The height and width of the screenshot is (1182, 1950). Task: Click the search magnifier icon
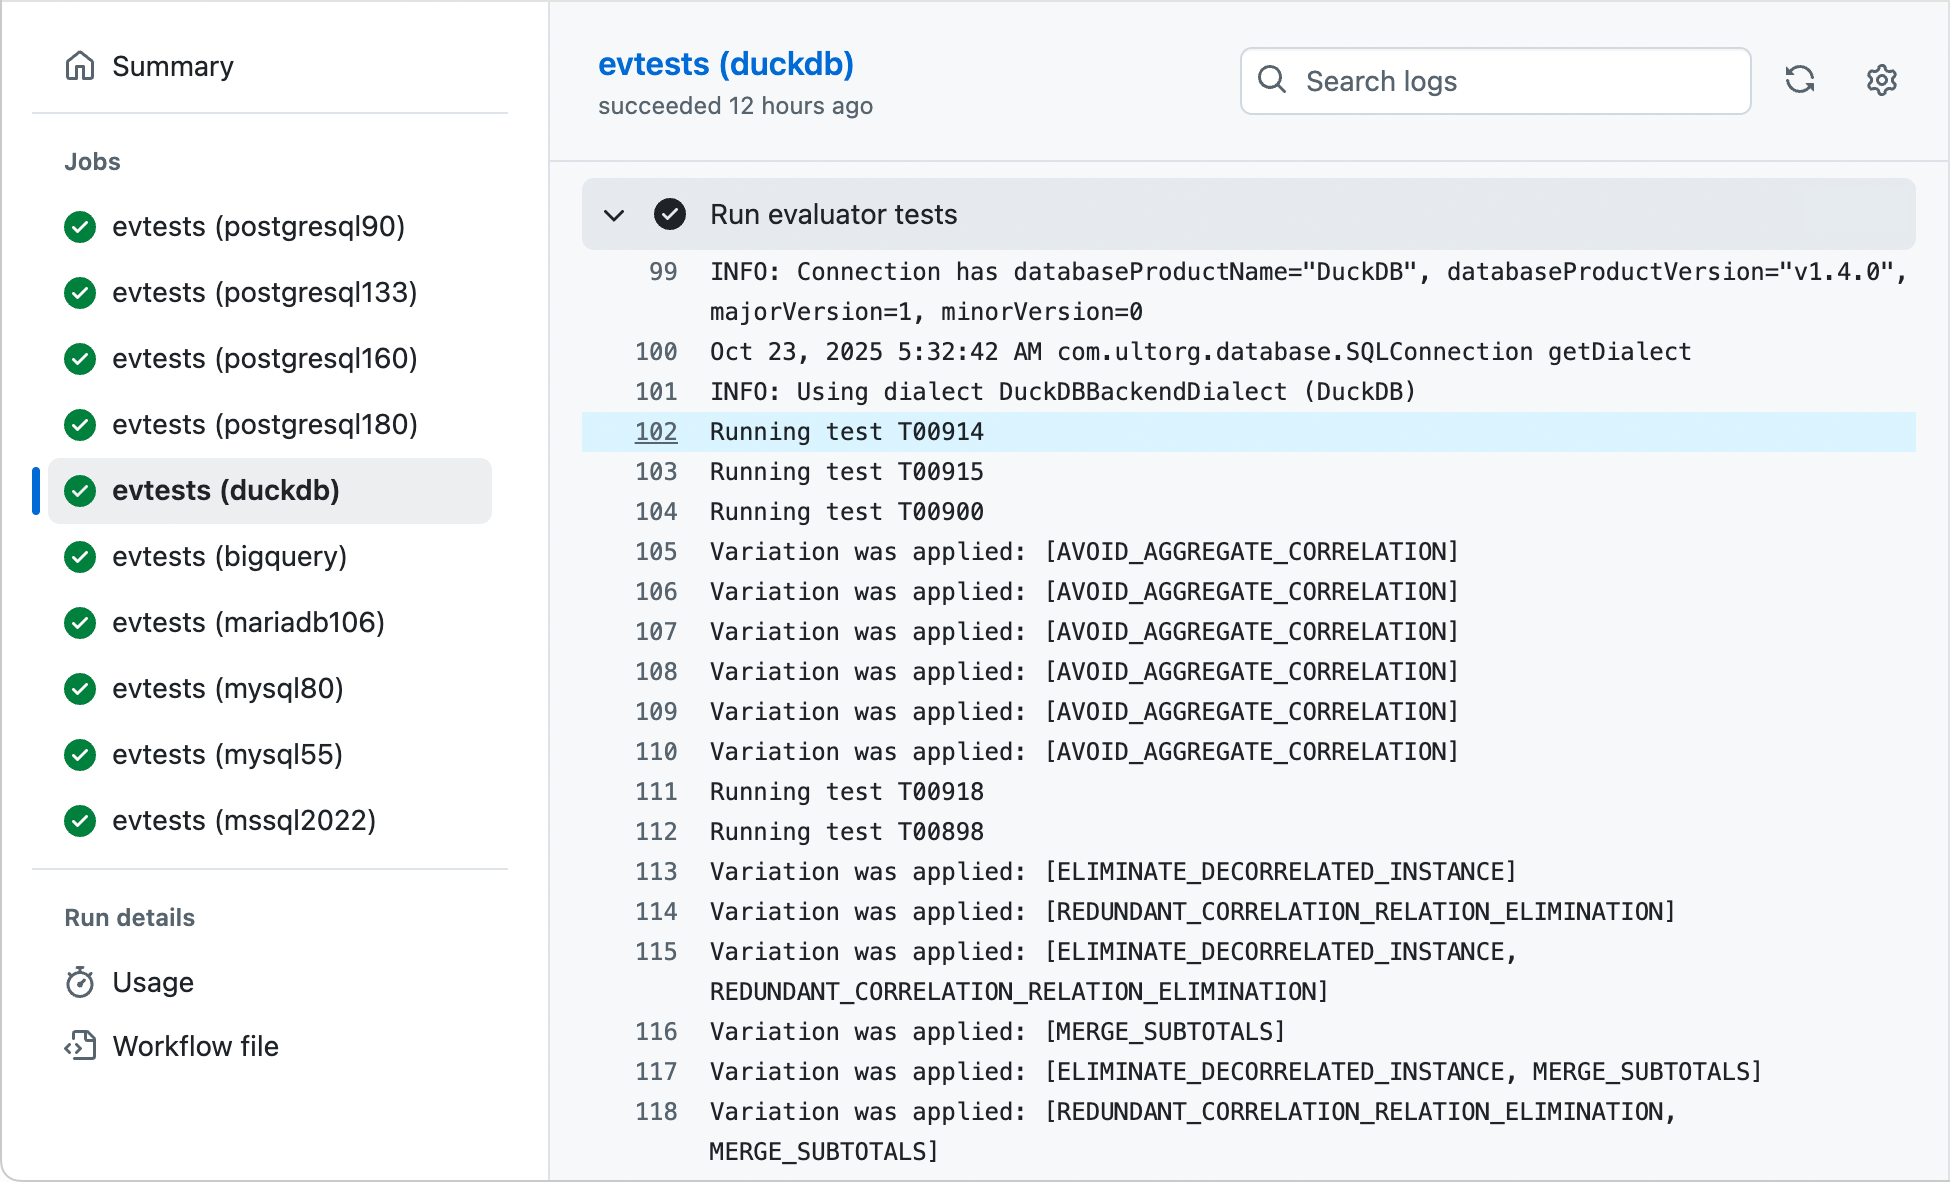coord(1272,80)
